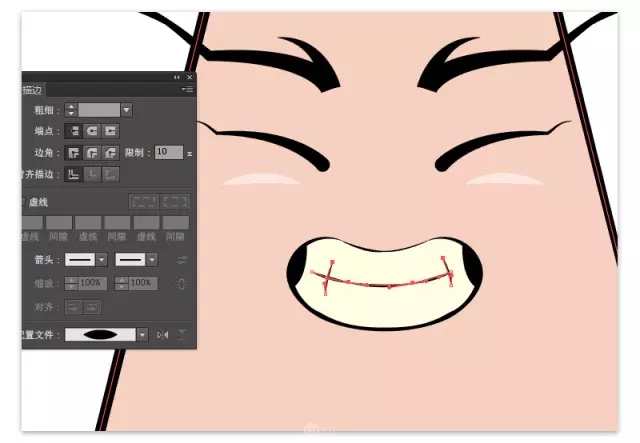Toggle link for arrowhead scale proportions

[181, 284]
